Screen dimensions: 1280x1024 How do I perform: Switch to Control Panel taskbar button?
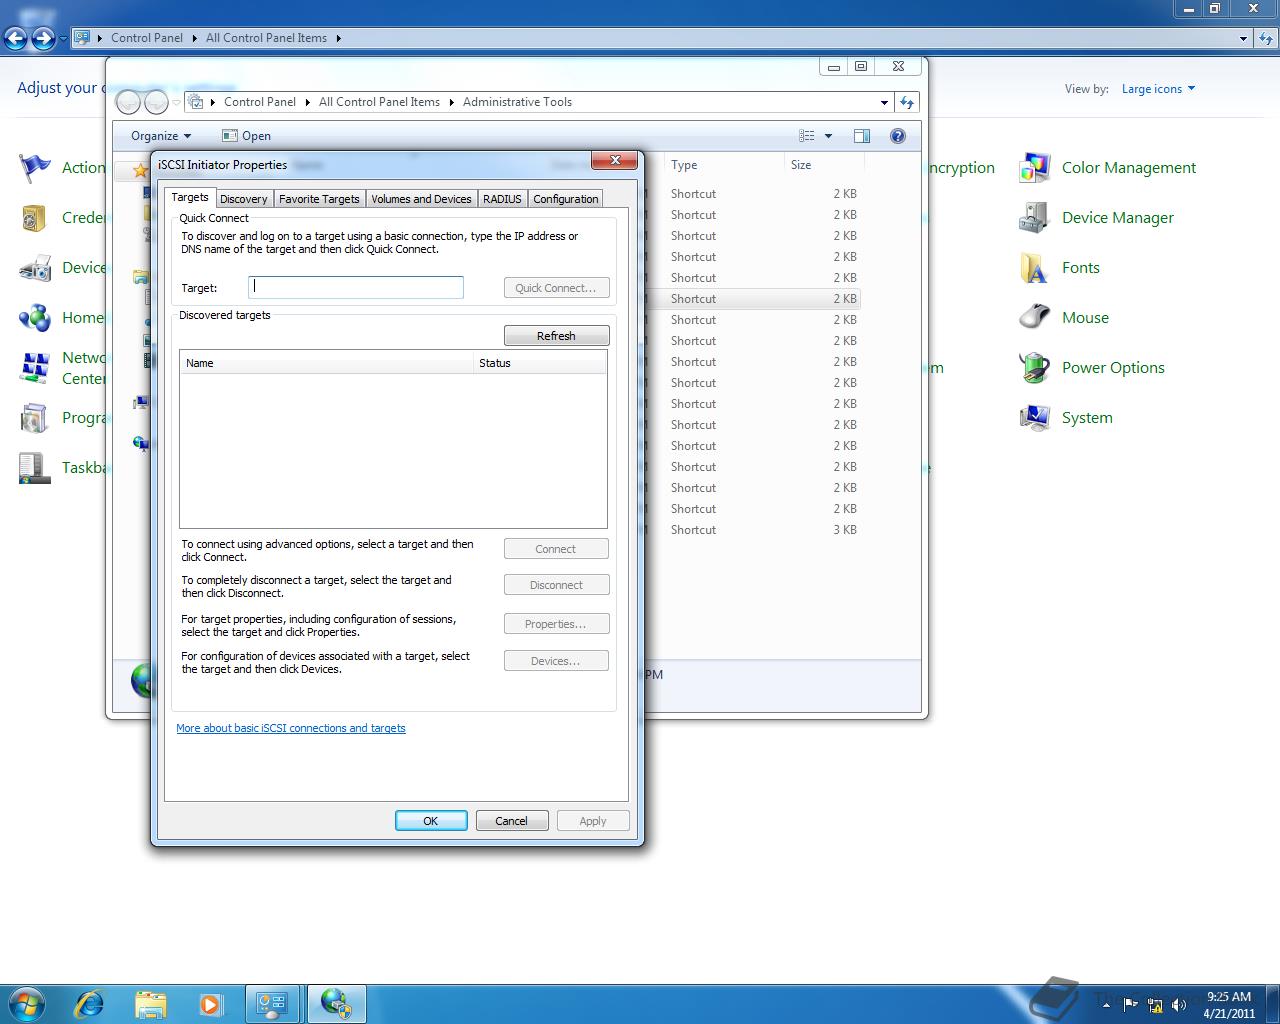272,1003
